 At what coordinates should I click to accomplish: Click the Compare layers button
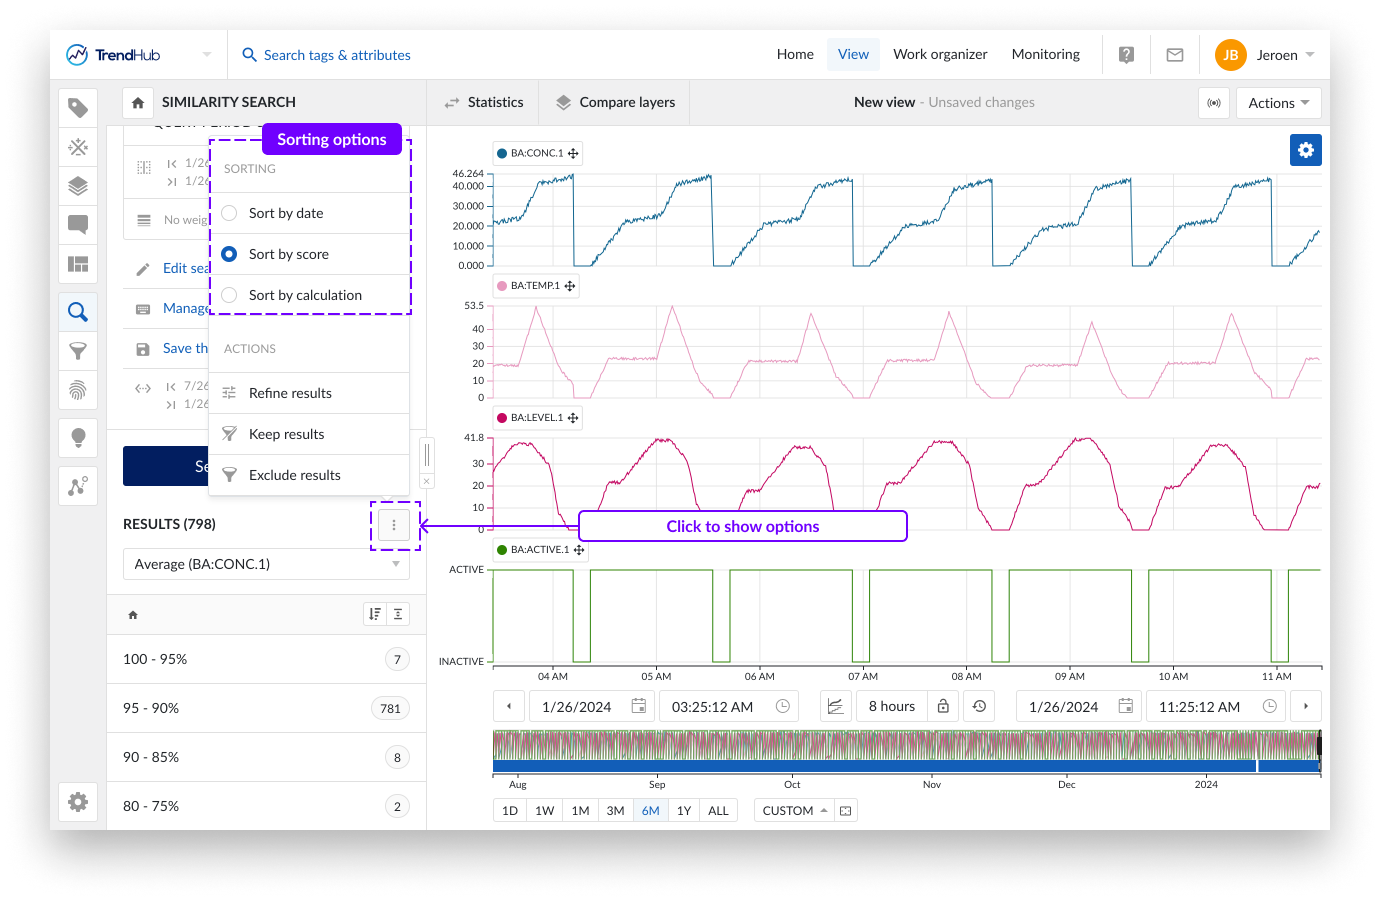point(615,102)
